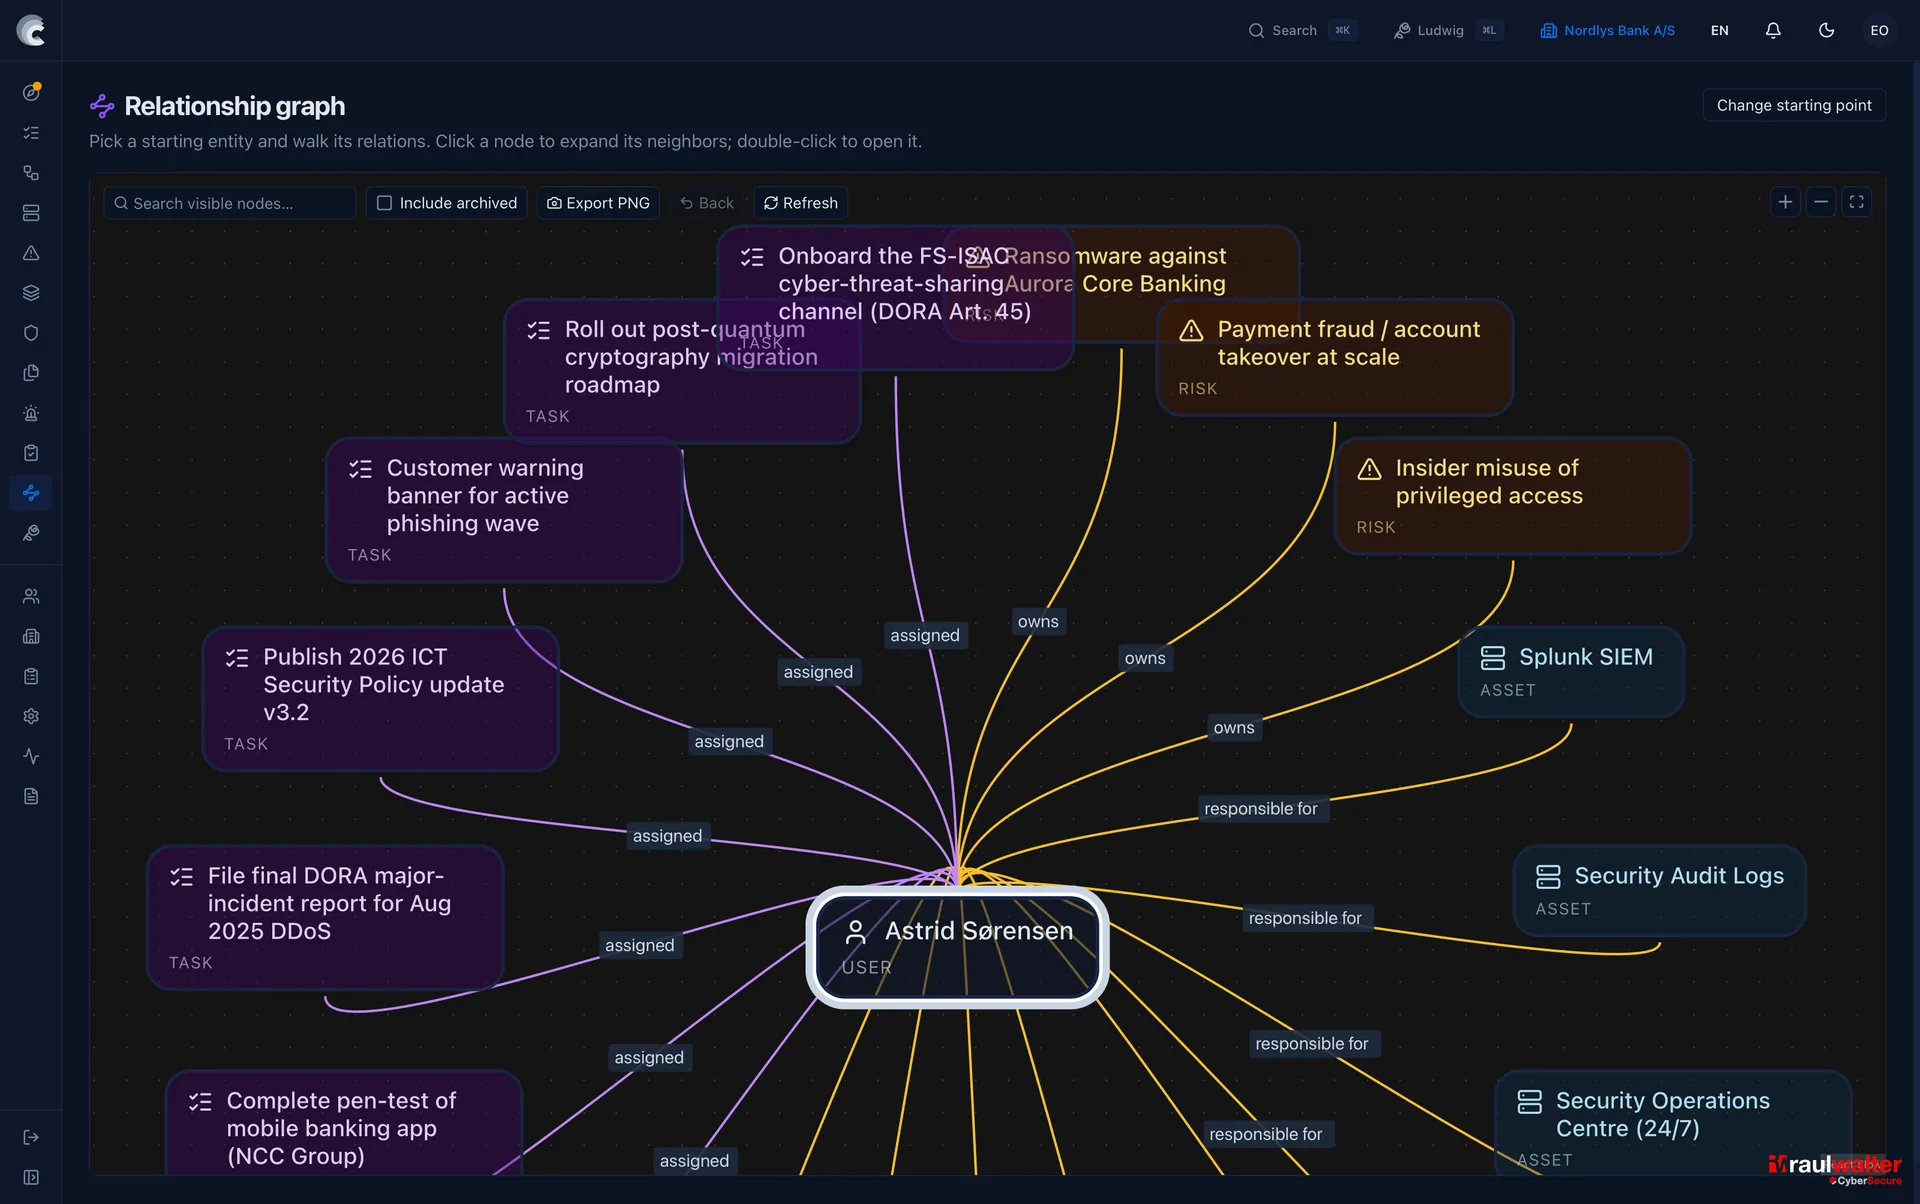Screen dimensions: 1920x1204
Task: Select relationship graph icon in sidebar
Action: click(31, 493)
